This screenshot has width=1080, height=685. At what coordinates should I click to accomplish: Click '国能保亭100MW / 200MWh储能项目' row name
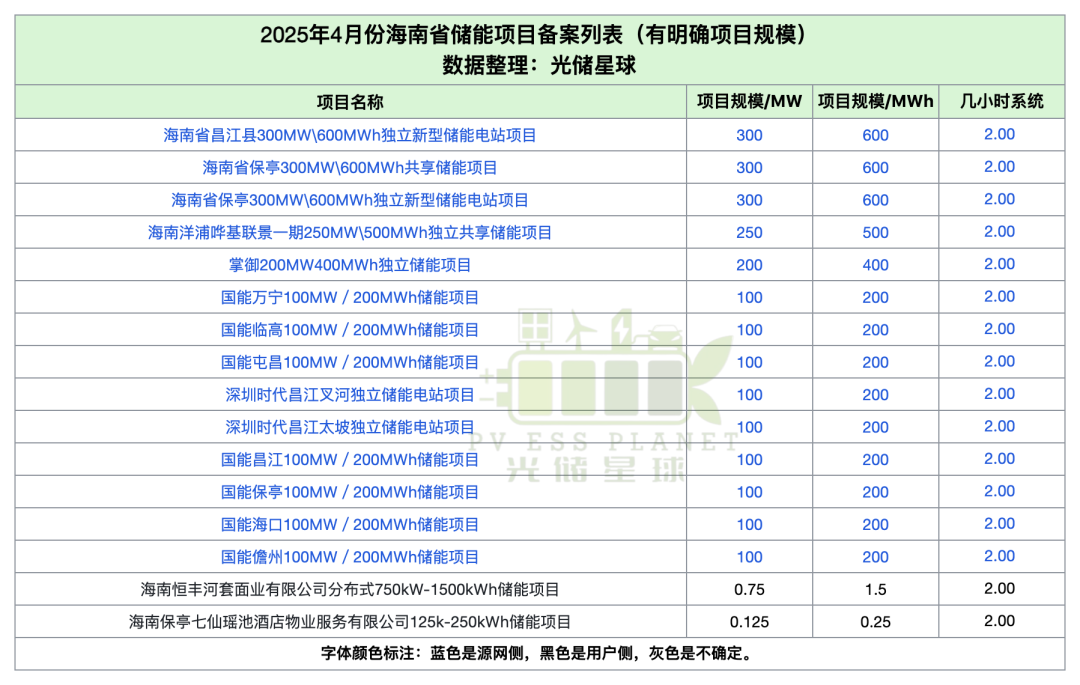[350, 492]
